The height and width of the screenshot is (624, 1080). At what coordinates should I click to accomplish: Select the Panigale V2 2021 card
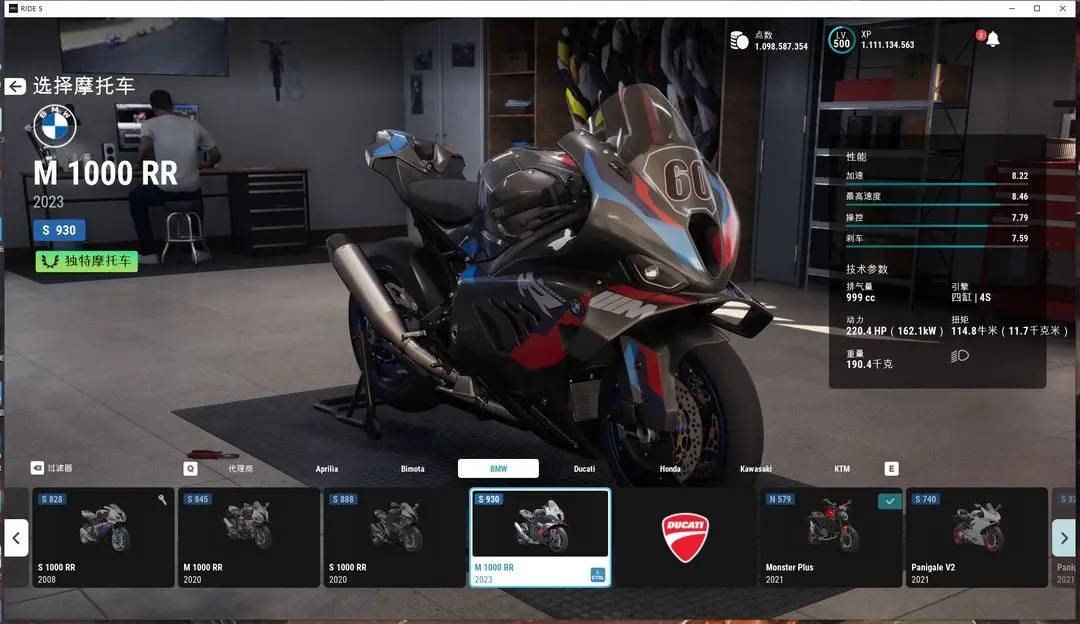click(x=977, y=537)
